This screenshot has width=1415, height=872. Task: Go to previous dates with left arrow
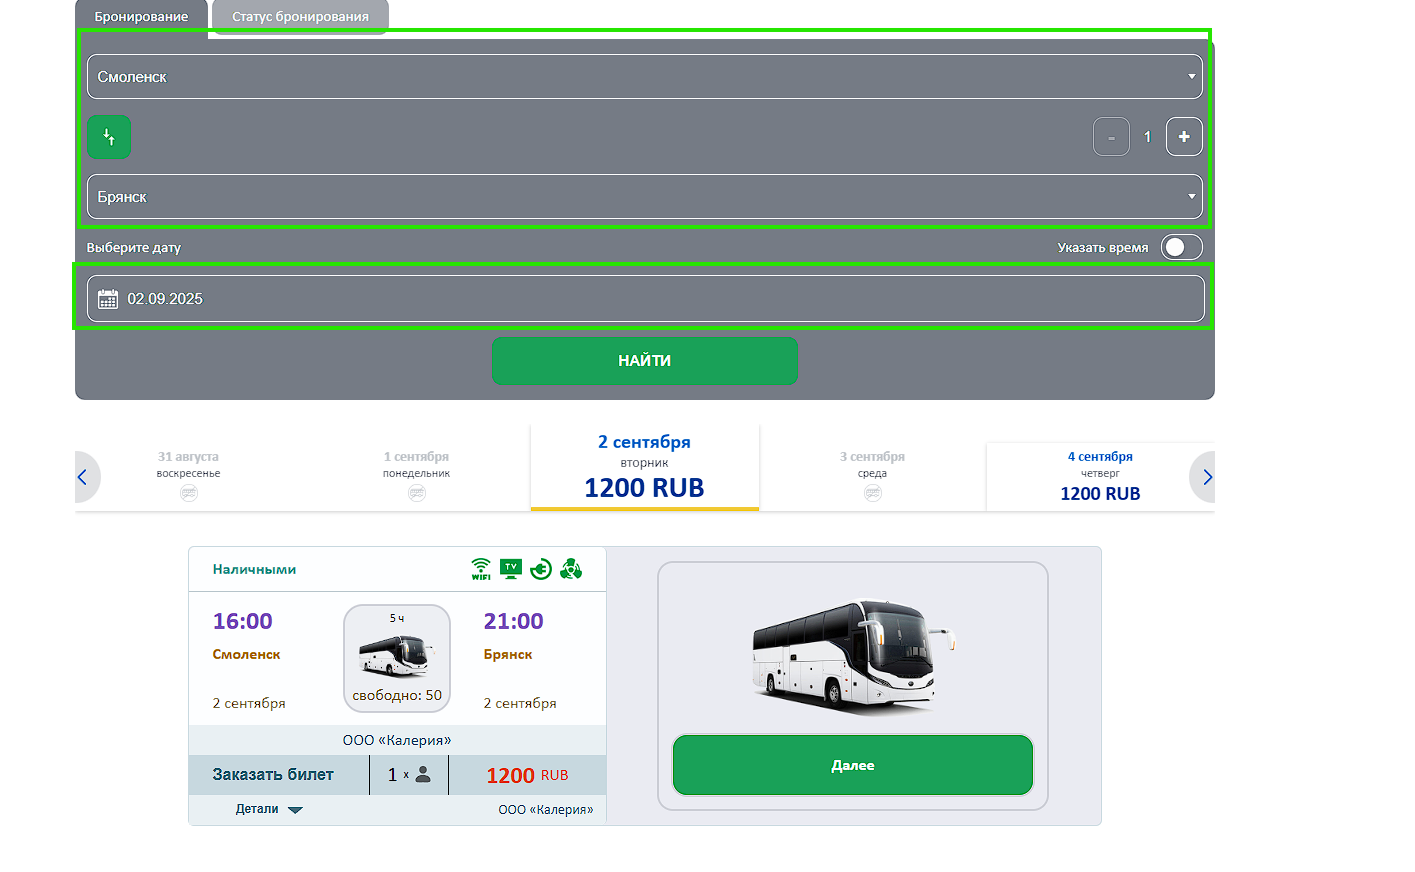click(84, 477)
